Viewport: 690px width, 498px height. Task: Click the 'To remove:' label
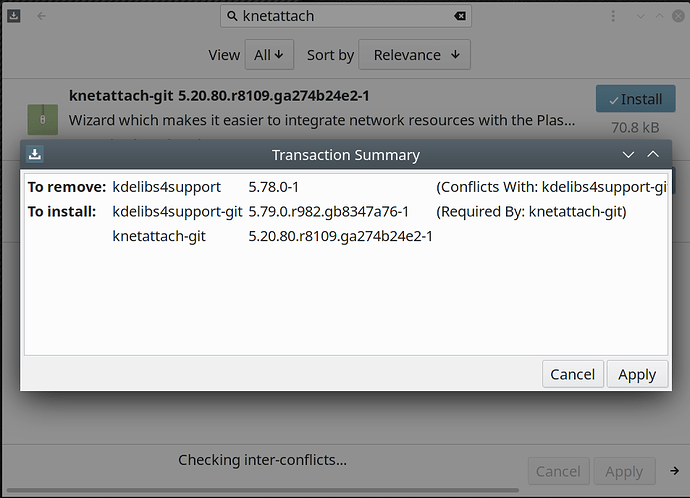tap(67, 187)
